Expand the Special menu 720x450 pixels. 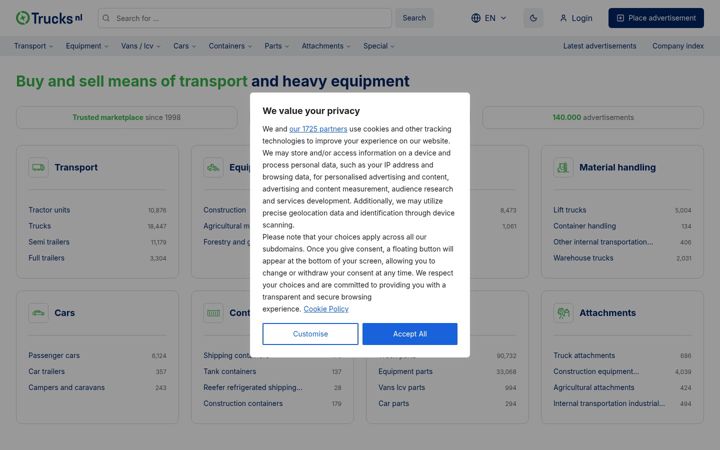coord(379,46)
